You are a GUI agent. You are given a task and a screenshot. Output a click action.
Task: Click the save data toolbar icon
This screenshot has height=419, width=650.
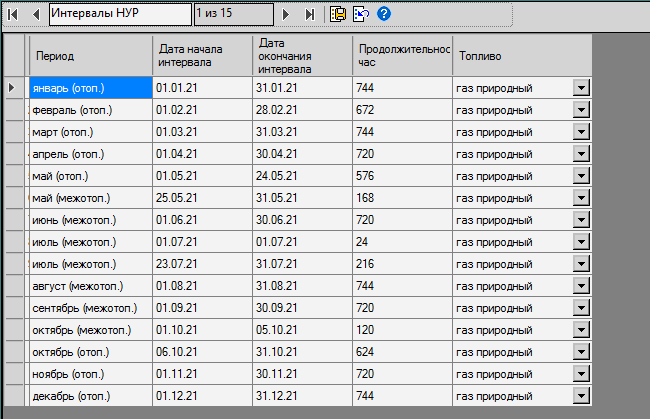coord(338,14)
